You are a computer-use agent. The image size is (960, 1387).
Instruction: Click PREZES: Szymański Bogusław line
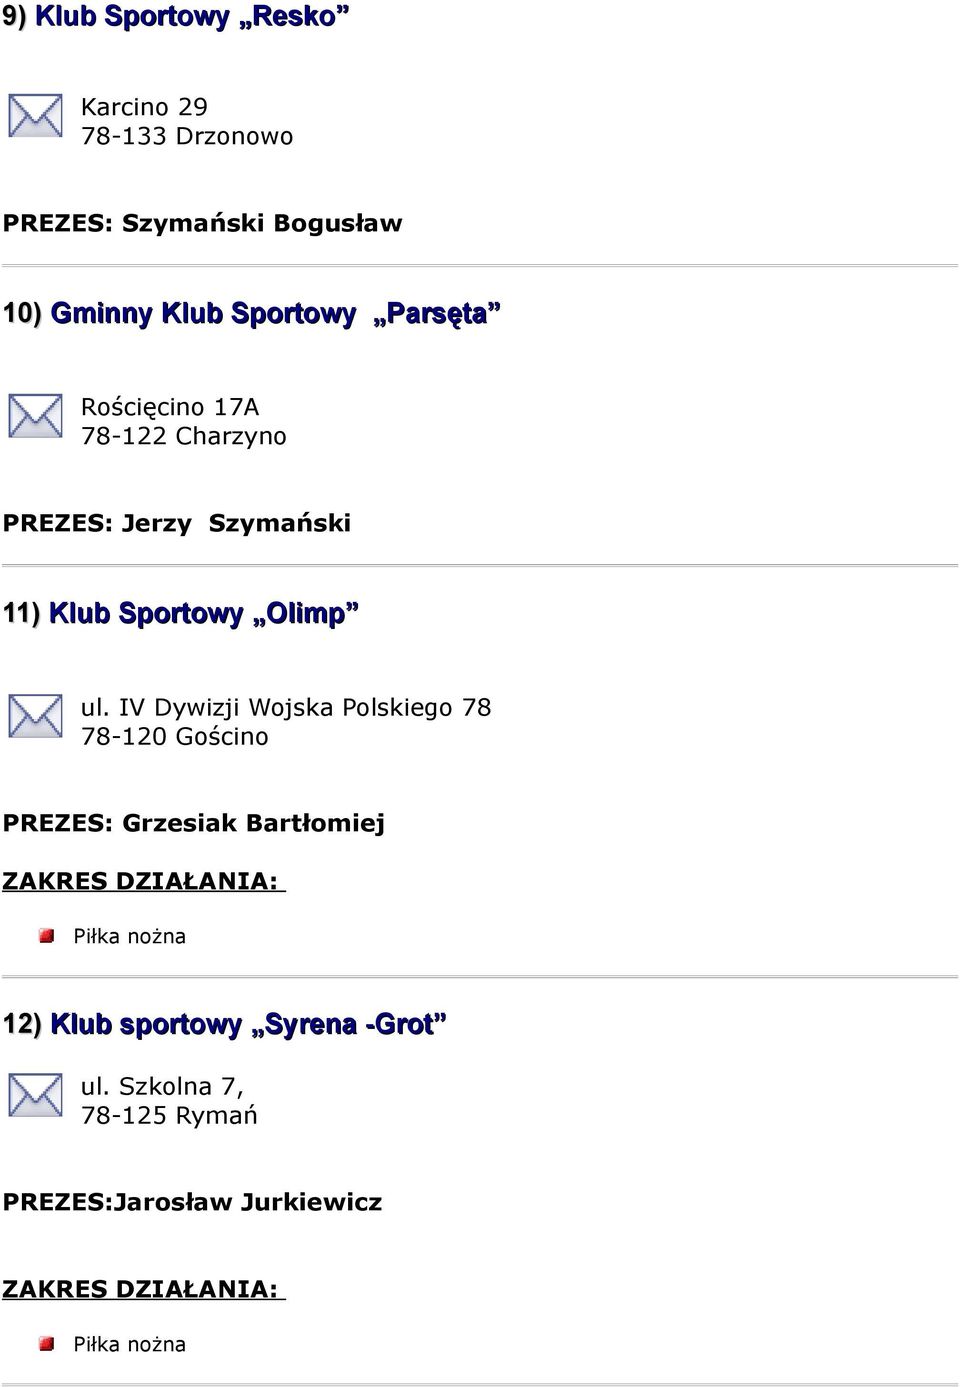202,223
